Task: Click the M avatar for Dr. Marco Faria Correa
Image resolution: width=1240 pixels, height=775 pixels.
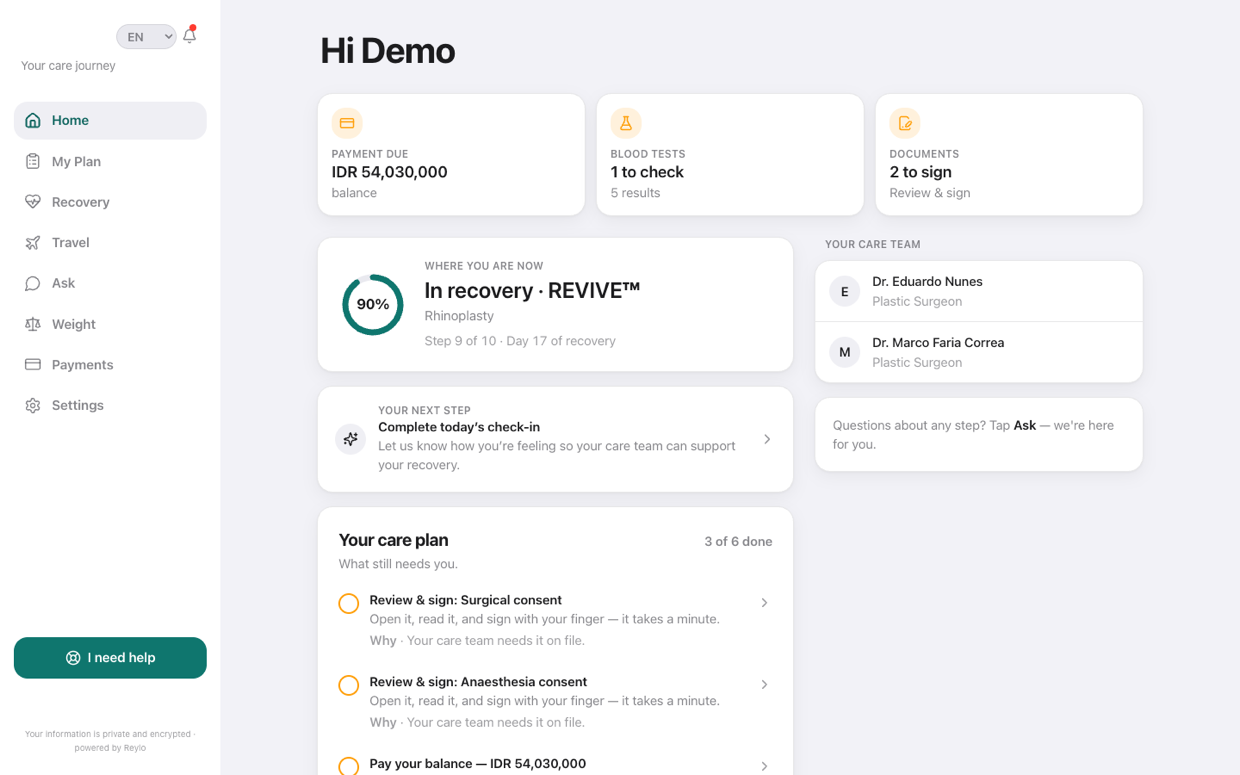Action: click(x=845, y=352)
